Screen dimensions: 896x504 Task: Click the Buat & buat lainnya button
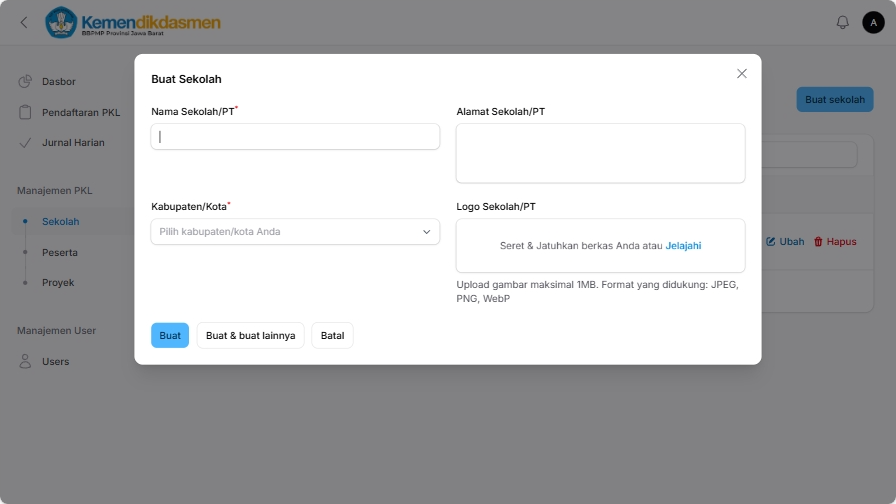point(250,336)
